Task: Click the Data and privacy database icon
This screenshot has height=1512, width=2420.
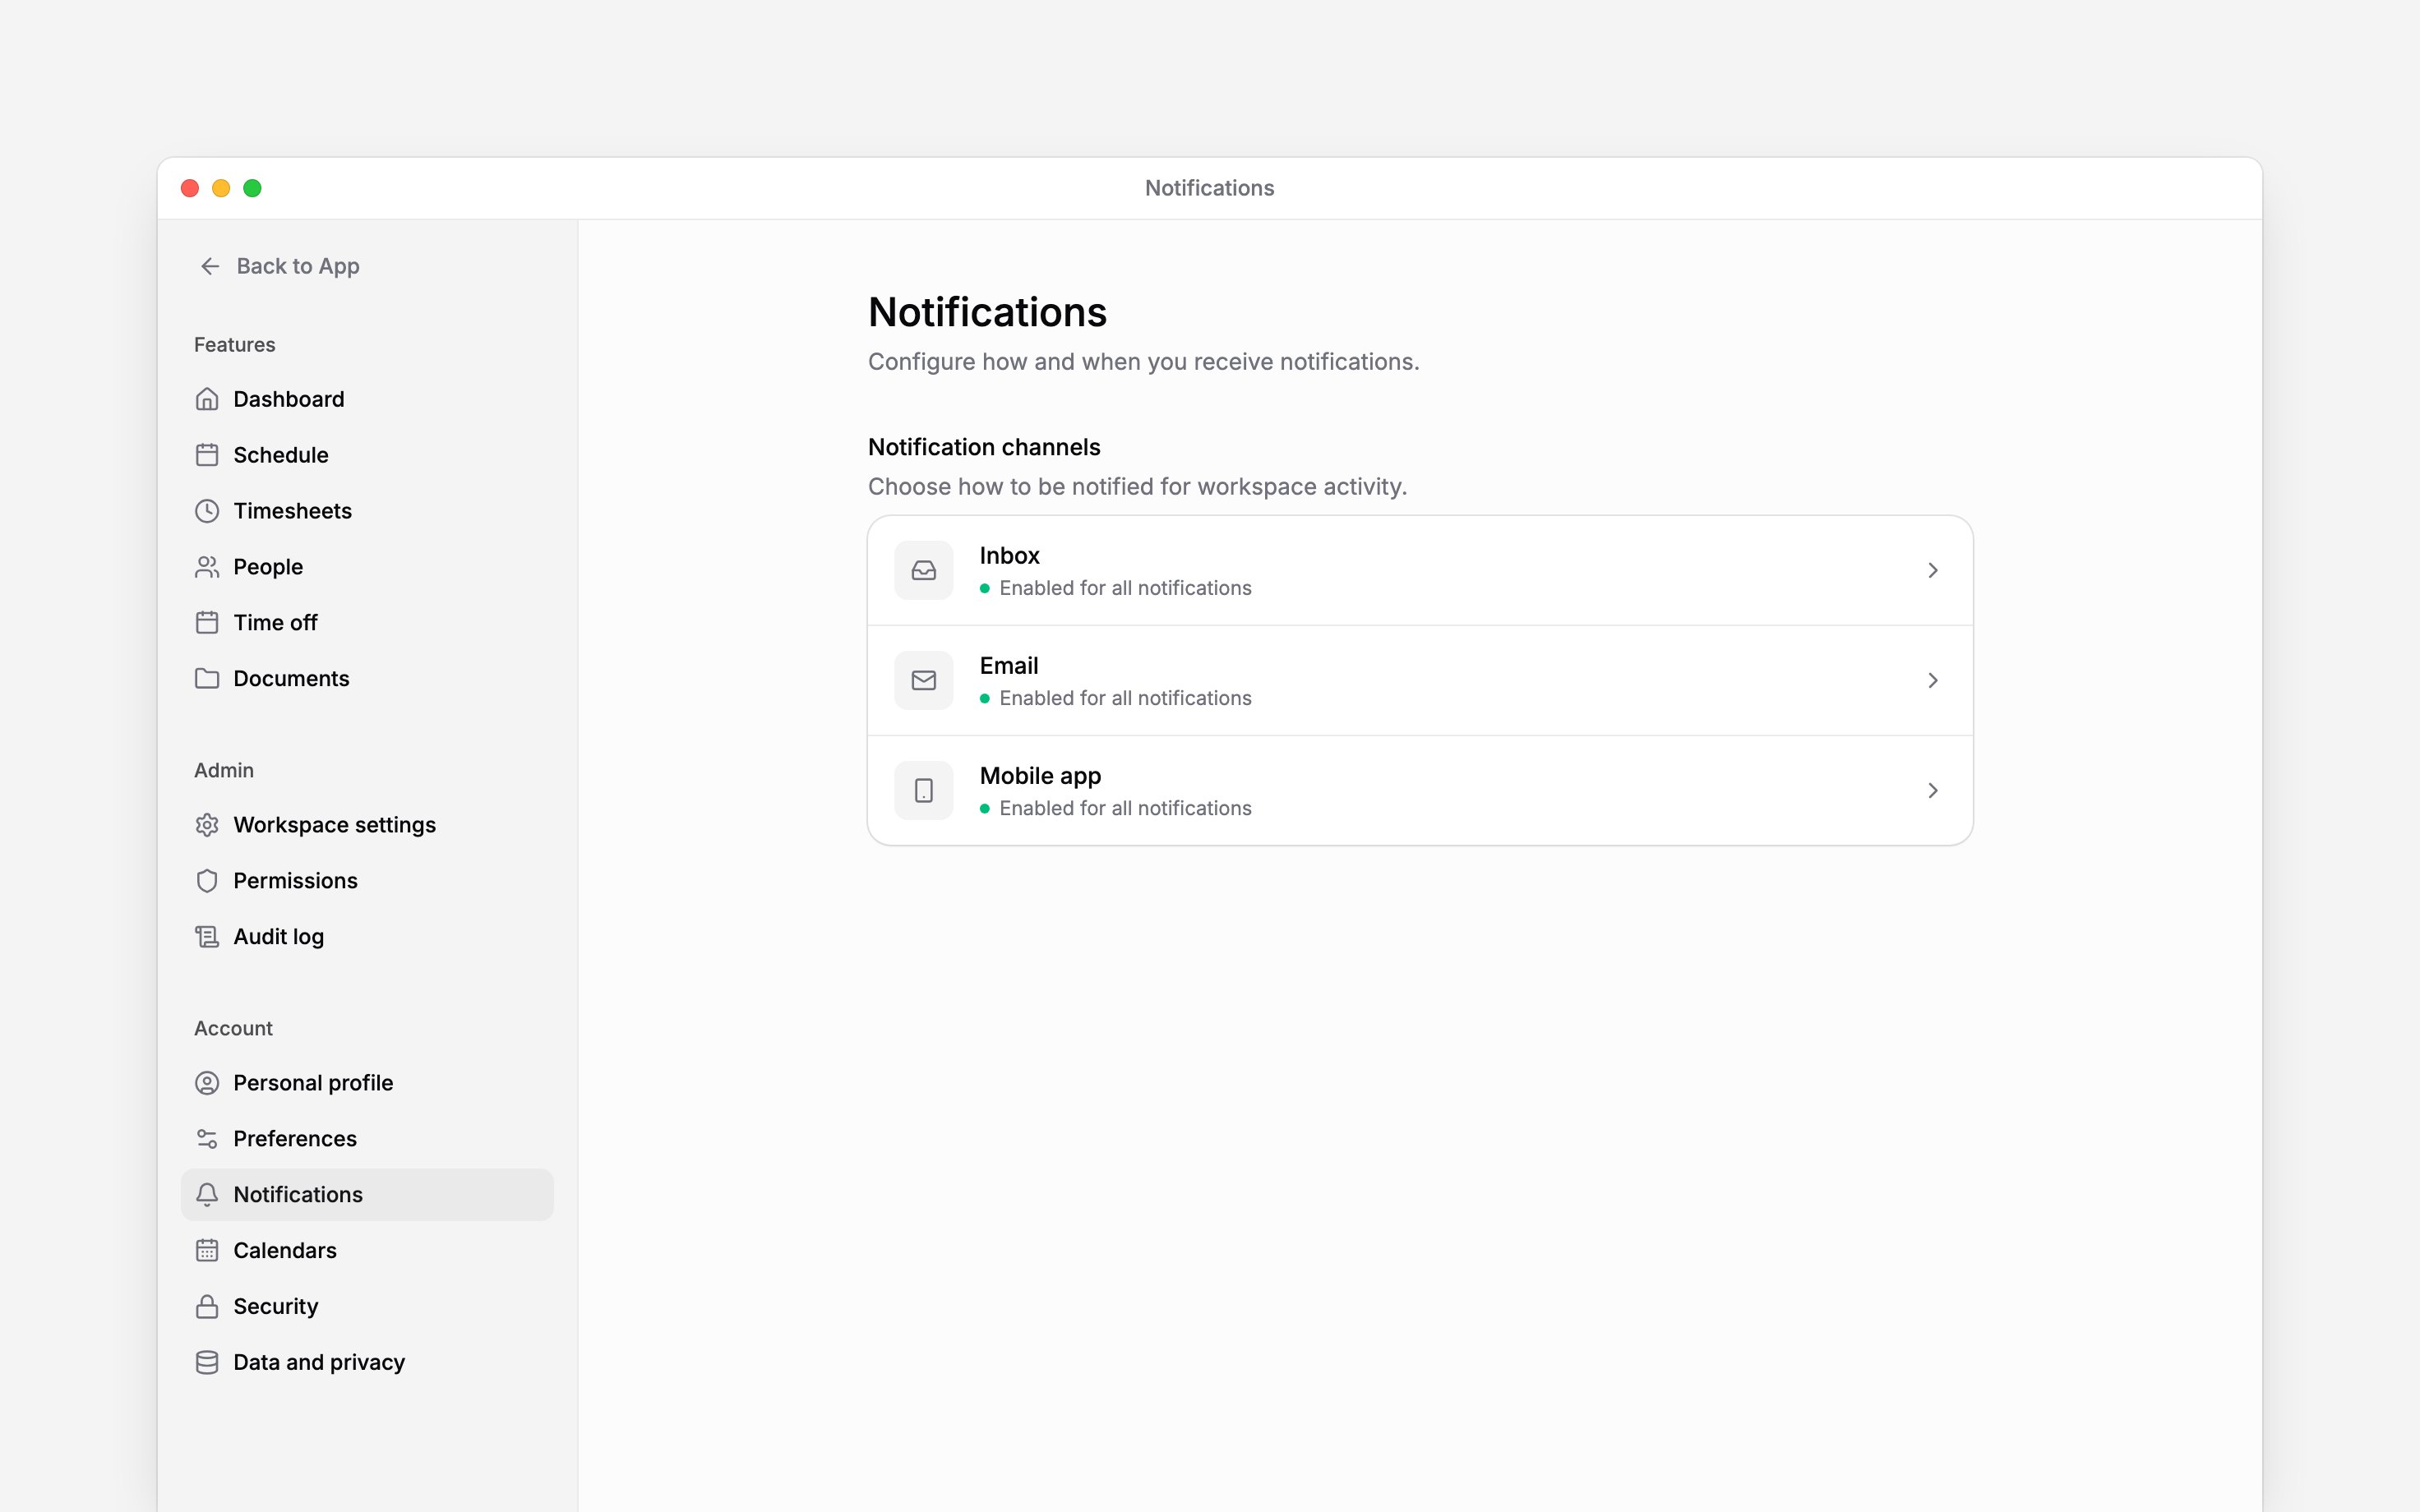Action: pyautogui.click(x=207, y=1363)
